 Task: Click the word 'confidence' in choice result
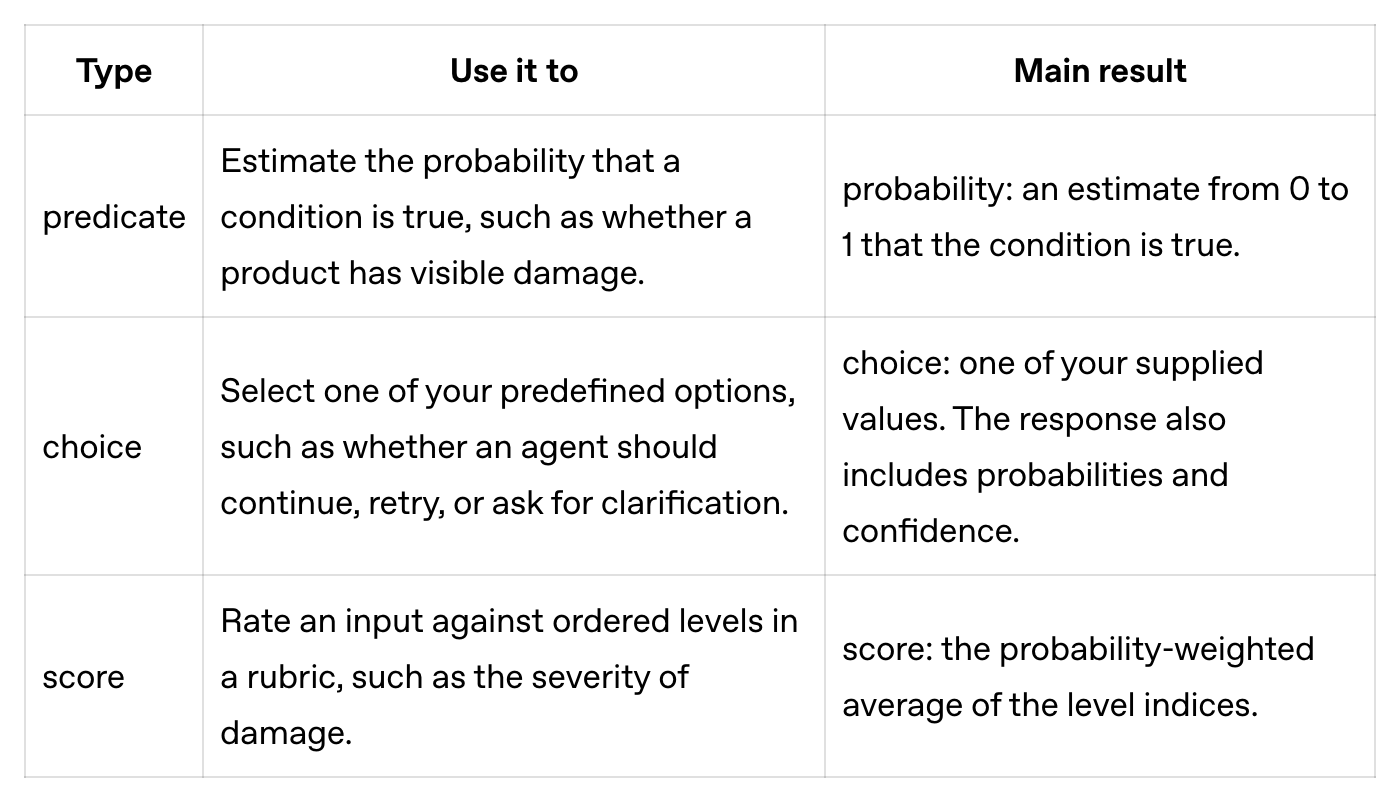click(930, 531)
